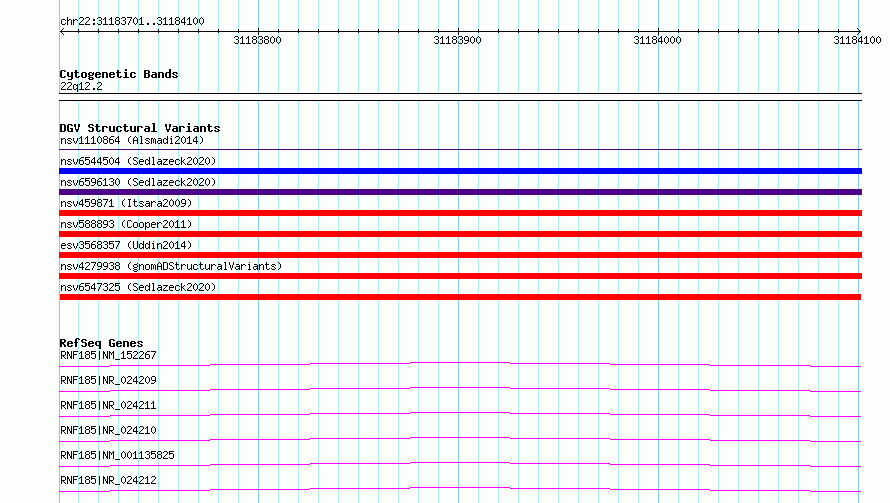890x503 pixels.
Task: Select variant esv3568357 (Uddin2014) label
Action: click(126, 245)
